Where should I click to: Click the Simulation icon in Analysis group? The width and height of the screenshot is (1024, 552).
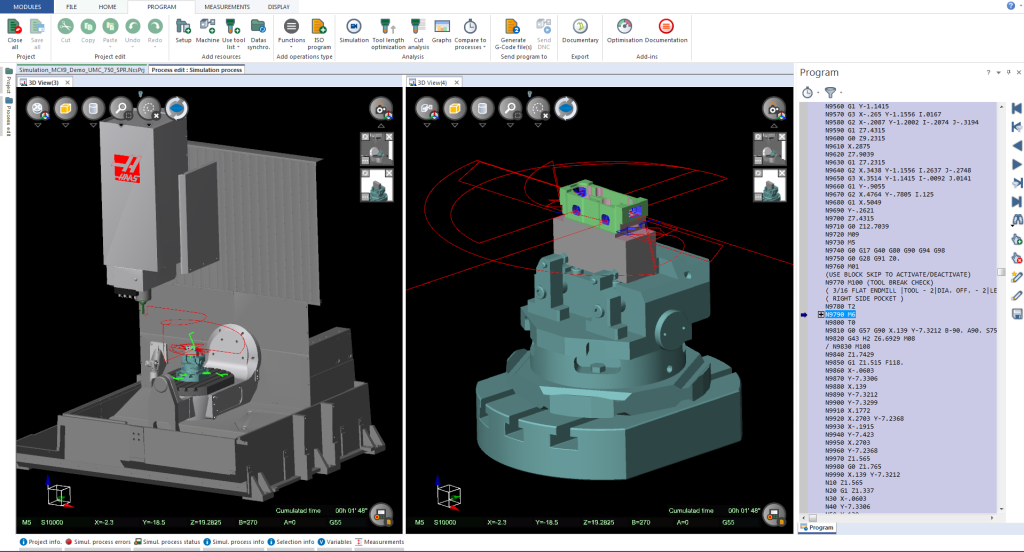(353, 27)
